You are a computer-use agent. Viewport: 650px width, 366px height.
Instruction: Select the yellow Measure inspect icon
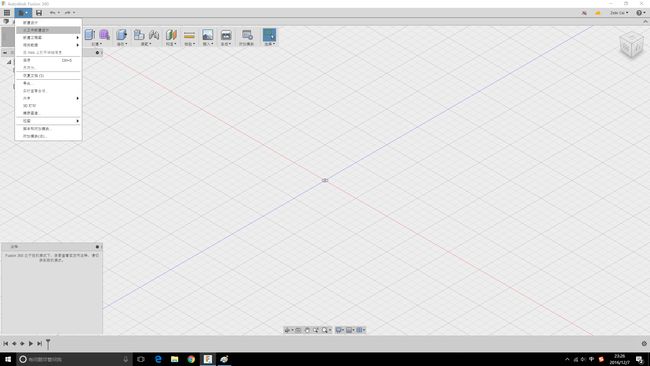[189, 35]
